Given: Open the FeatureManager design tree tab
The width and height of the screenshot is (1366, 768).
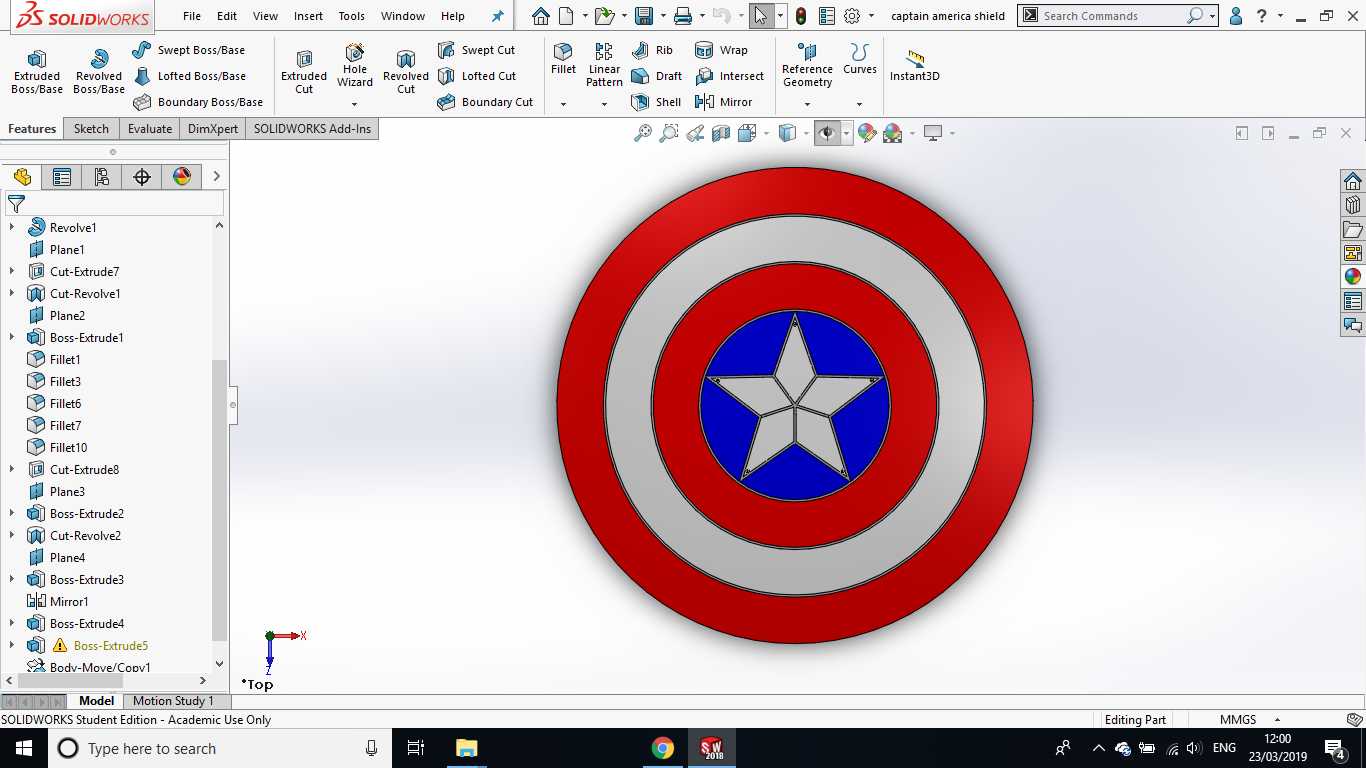Looking at the screenshot, I should 22,177.
